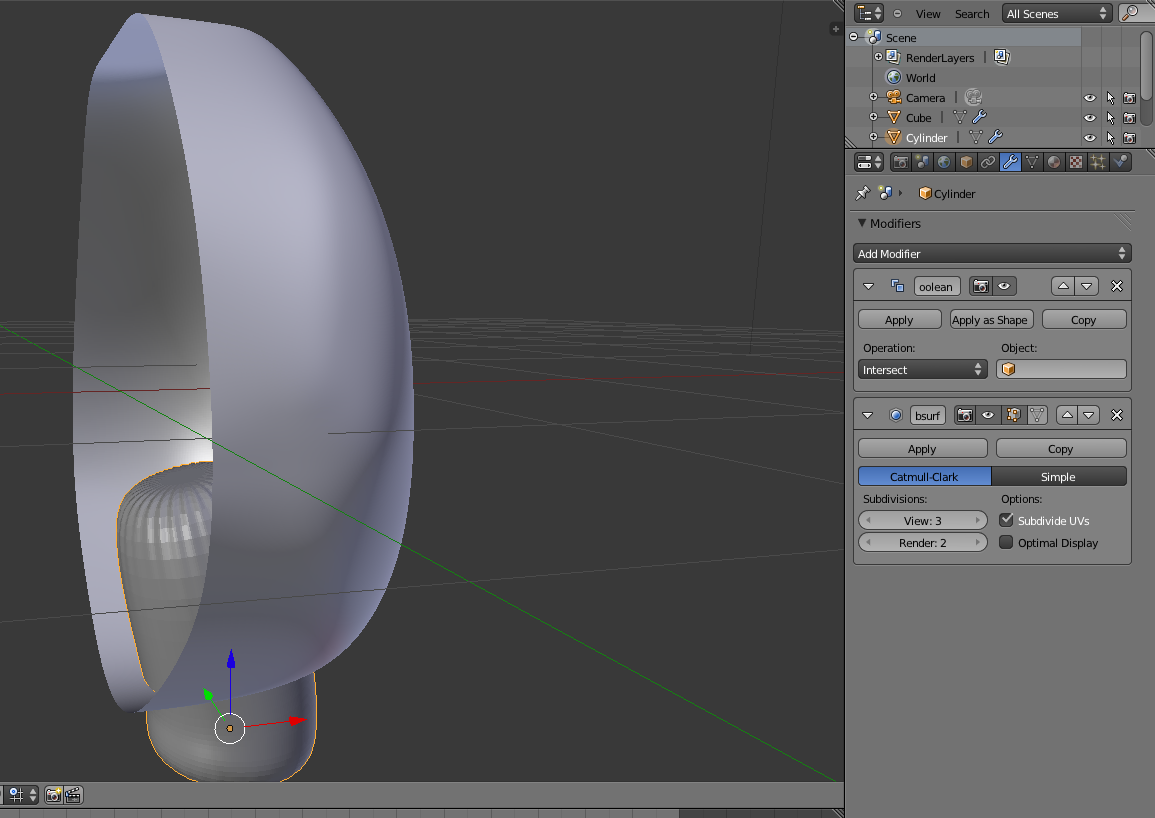The height and width of the screenshot is (818, 1155).
Task: Open the Particles tab (sparkles icon)
Action: tap(1096, 161)
